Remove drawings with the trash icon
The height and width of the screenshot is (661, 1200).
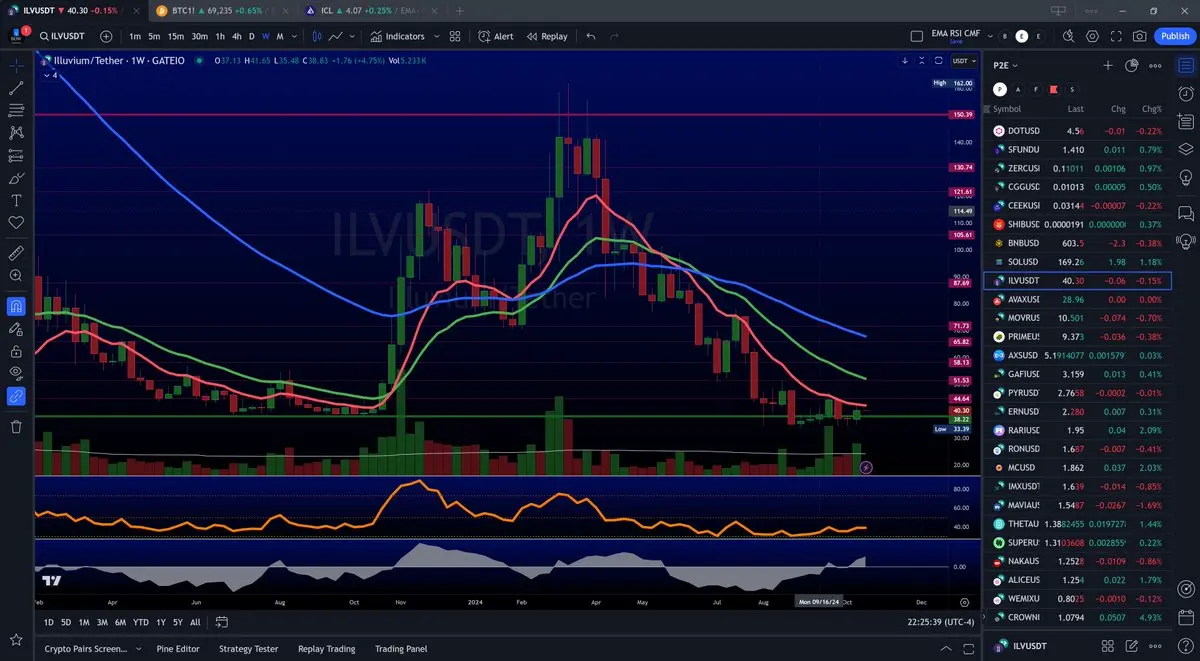pyautogui.click(x=16, y=427)
